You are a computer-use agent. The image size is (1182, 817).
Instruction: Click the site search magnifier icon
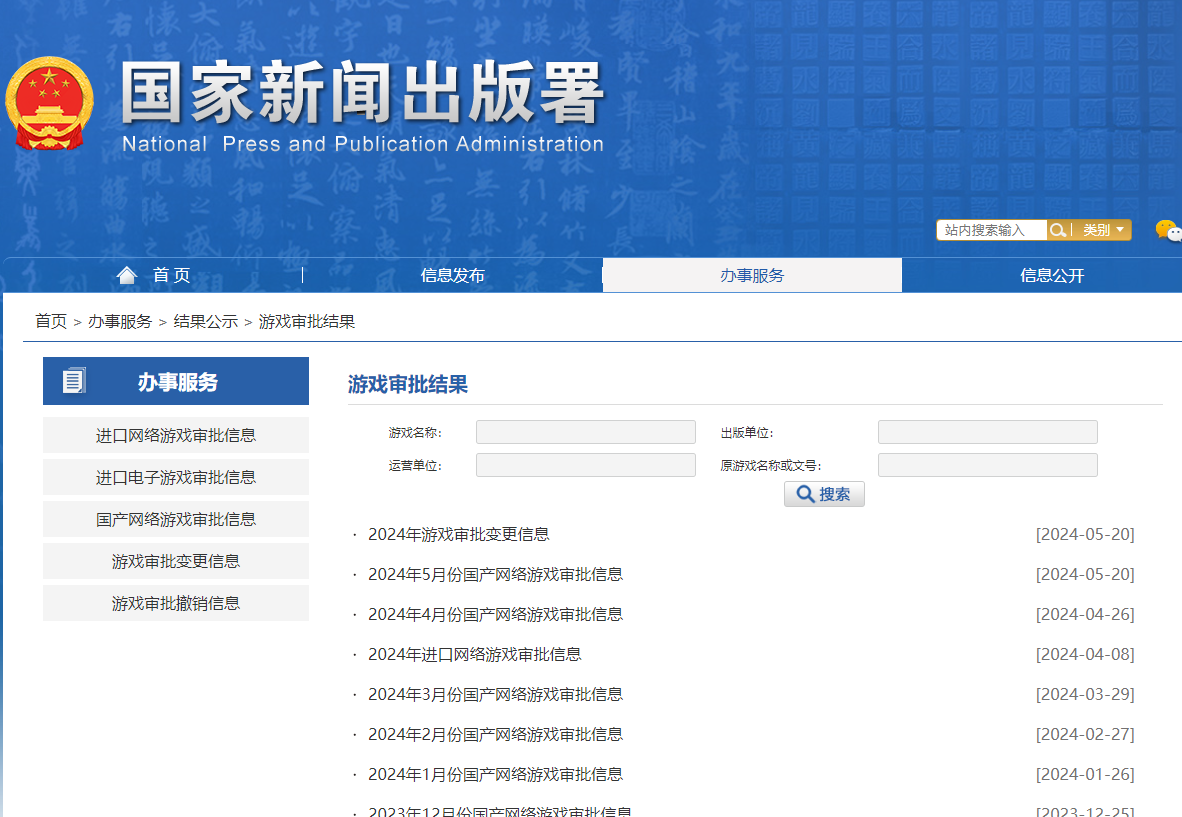(1058, 230)
